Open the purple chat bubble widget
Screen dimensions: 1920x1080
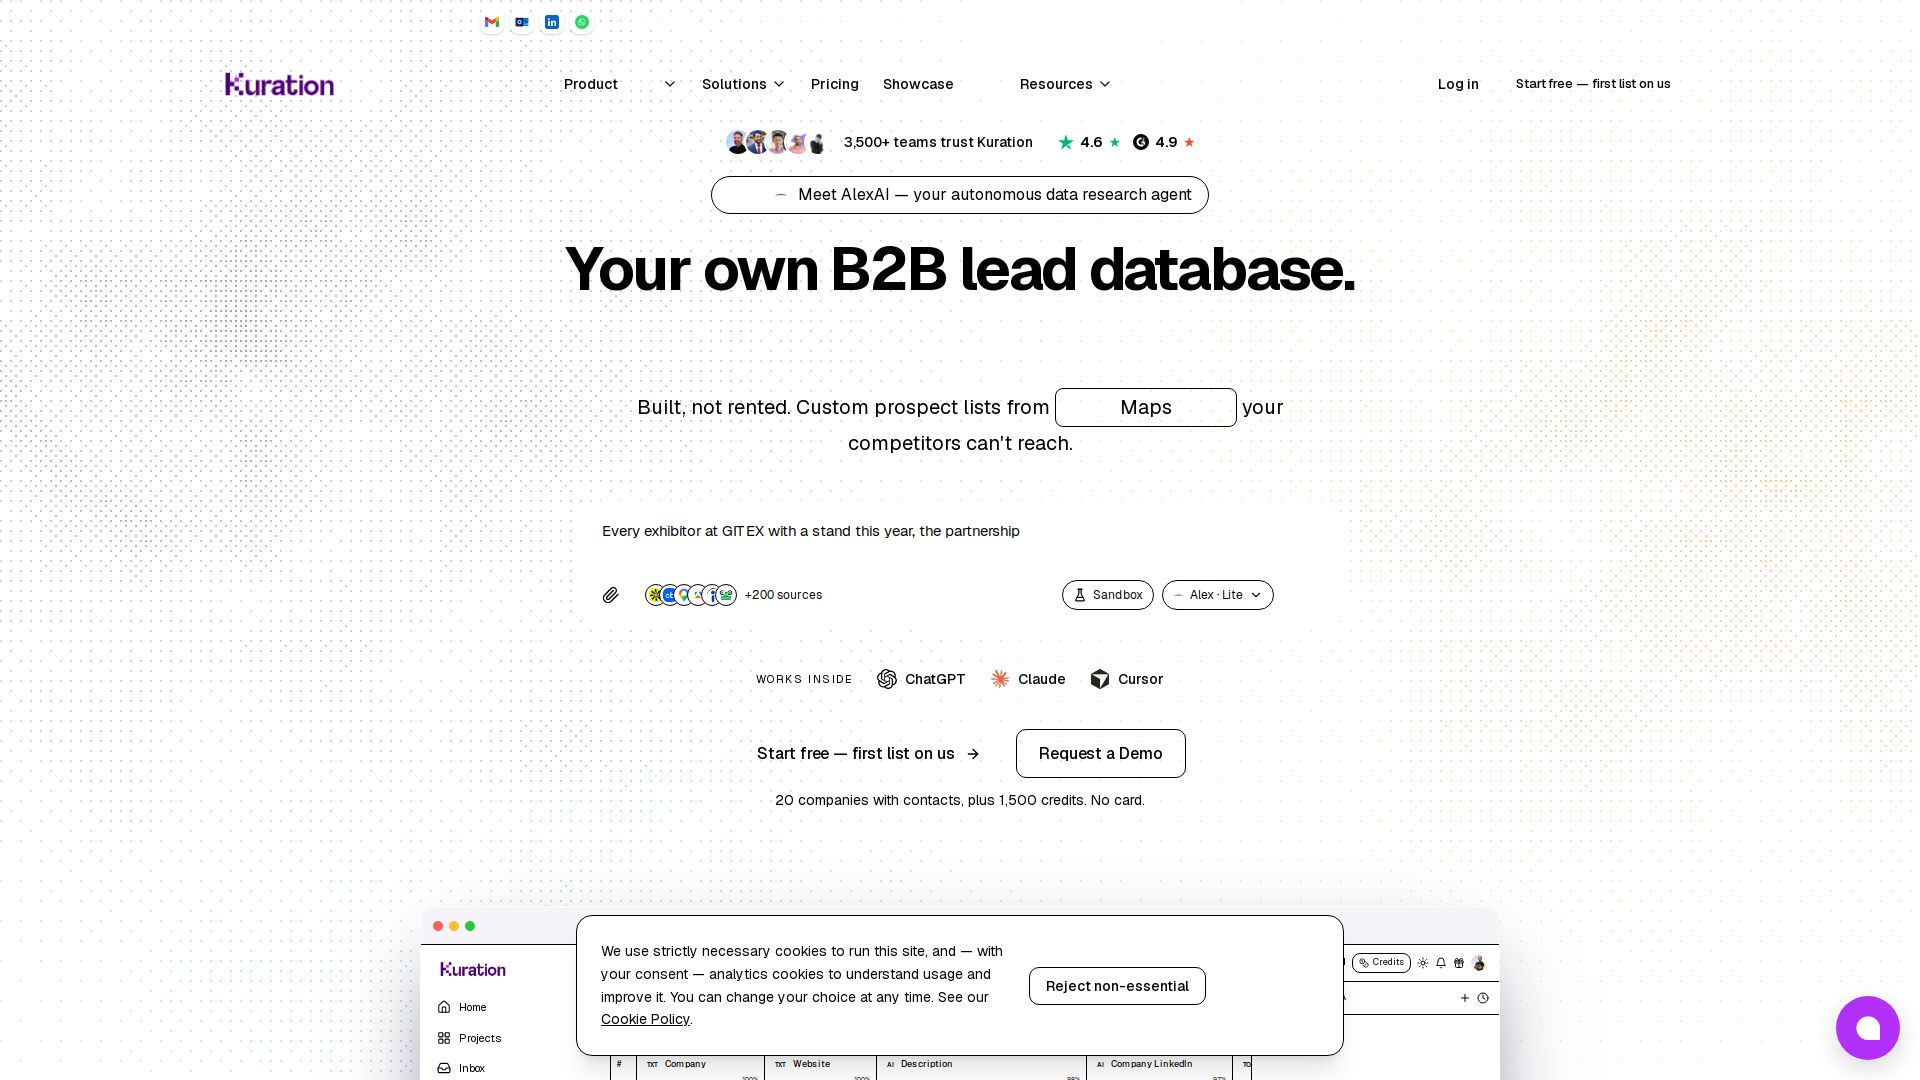1867,1028
